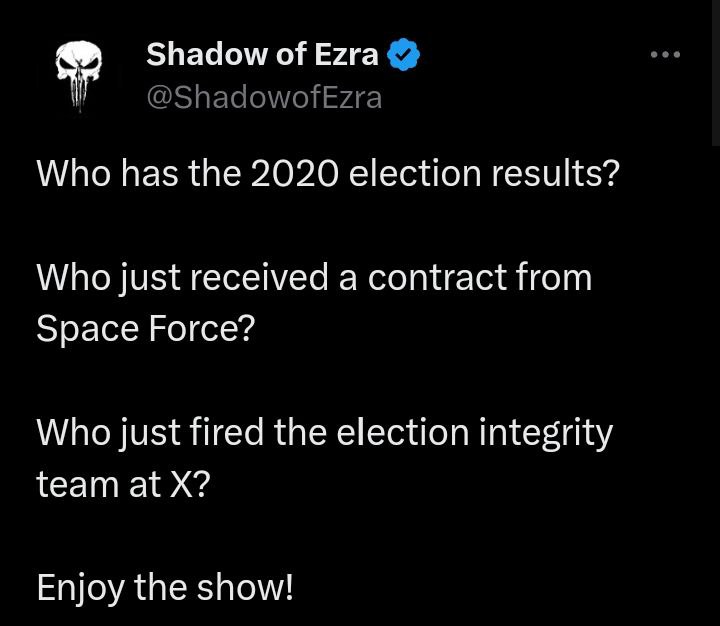Click the line "Who just fired the election integrity"
The height and width of the screenshot is (626, 720).
point(324,433)
